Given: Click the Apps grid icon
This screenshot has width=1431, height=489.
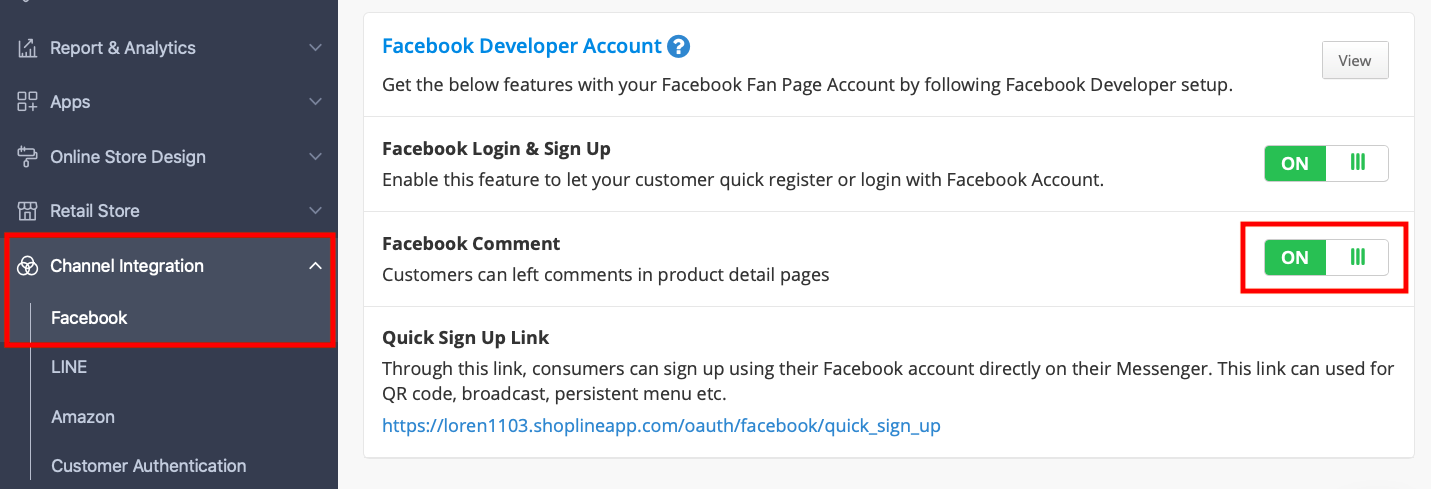Looking at the screenshot, I should [28, 102].
